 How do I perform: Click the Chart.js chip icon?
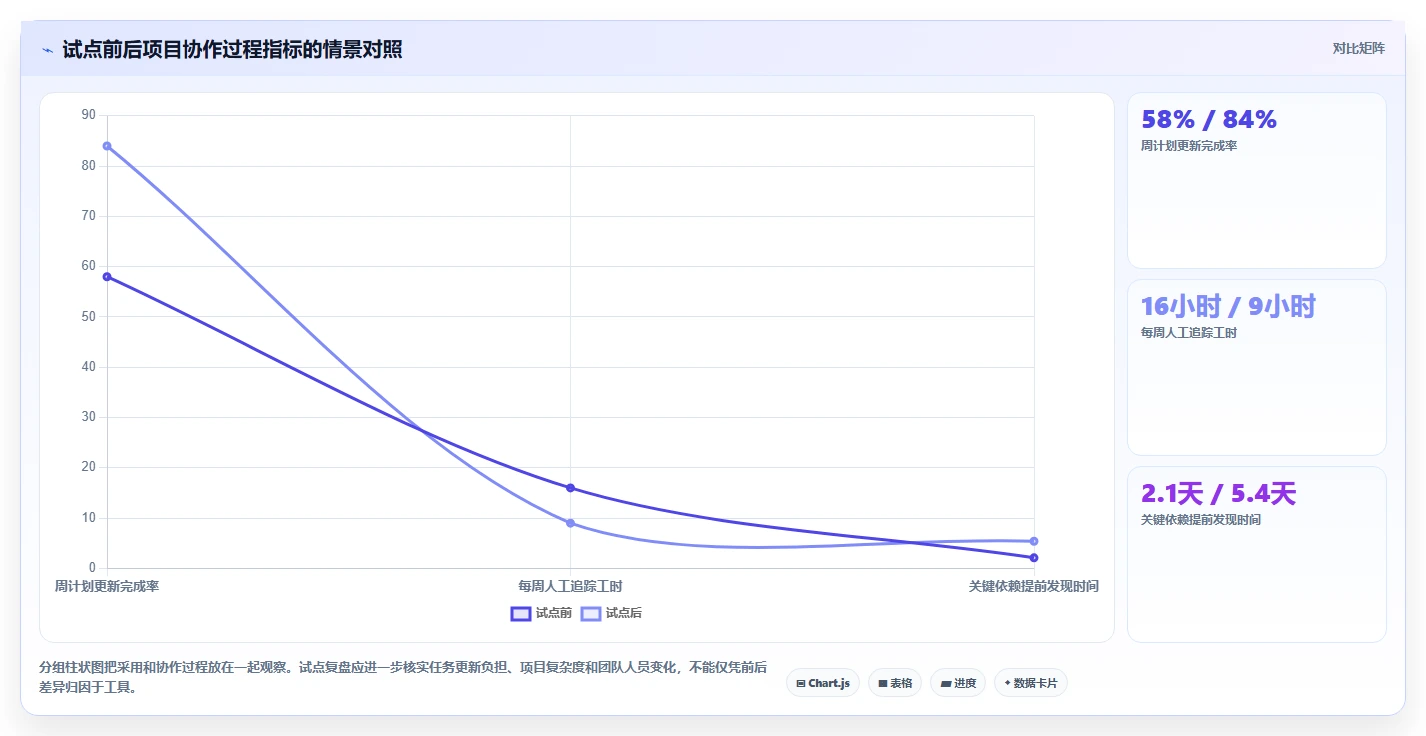(801, 684)
